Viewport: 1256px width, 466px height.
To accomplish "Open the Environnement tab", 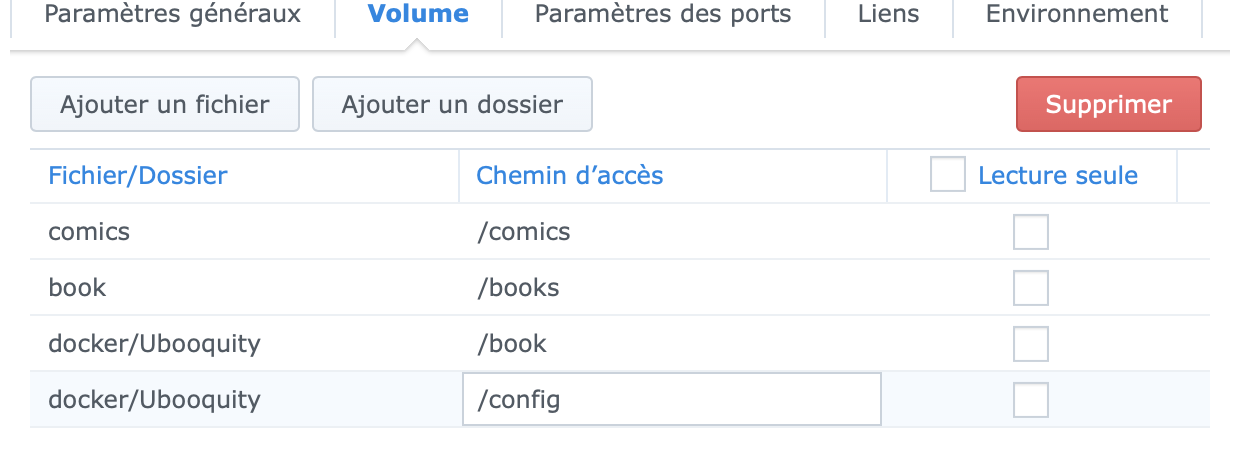I will pyautogui.click(x=1076, y=15).
